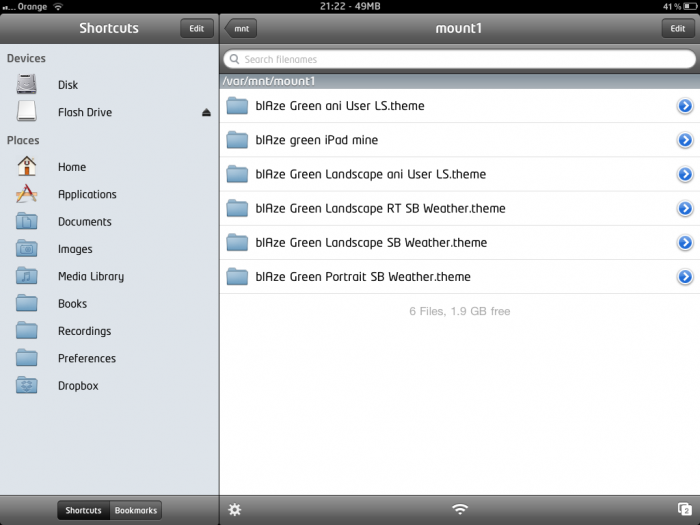Select "blAze Green Landscape SB Weather.theme" name
This screenshot has width=700, height=525.
click(x=371, y=242)
